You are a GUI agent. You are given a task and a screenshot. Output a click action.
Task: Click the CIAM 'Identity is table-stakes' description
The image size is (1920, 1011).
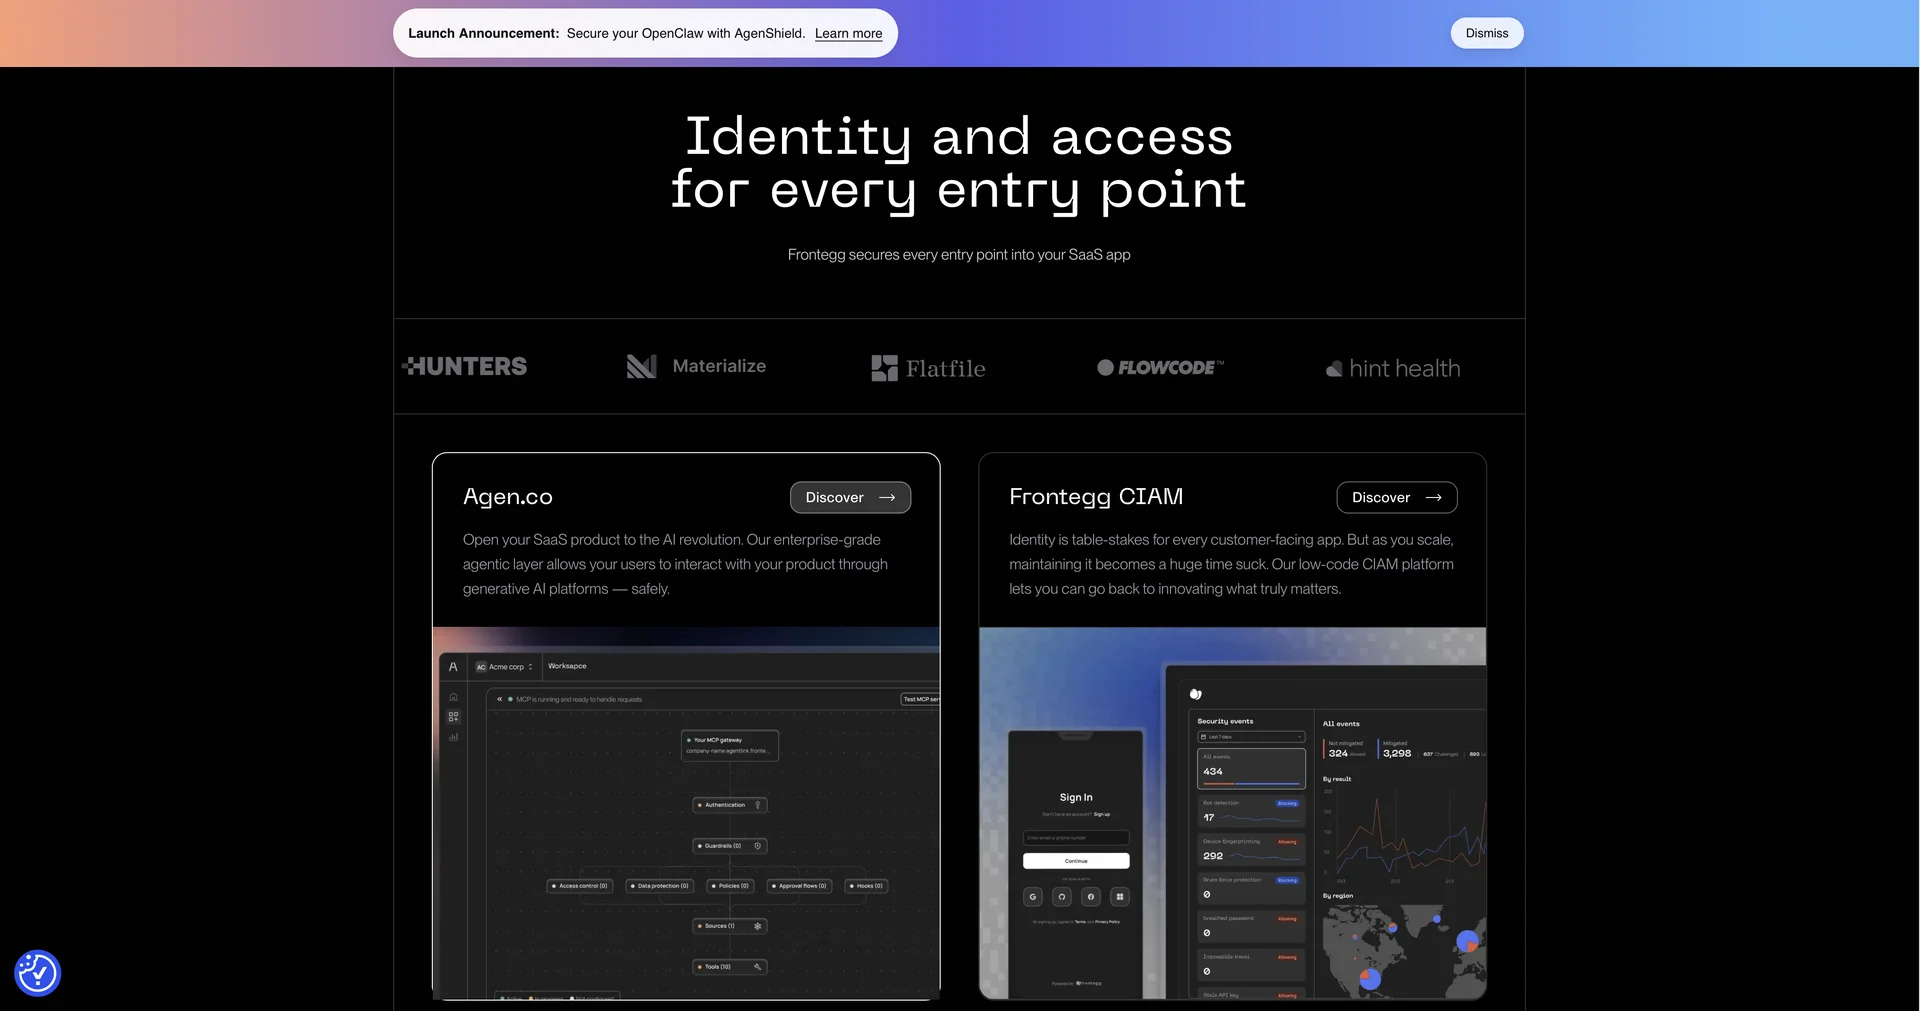click(x=1231, y=564)
